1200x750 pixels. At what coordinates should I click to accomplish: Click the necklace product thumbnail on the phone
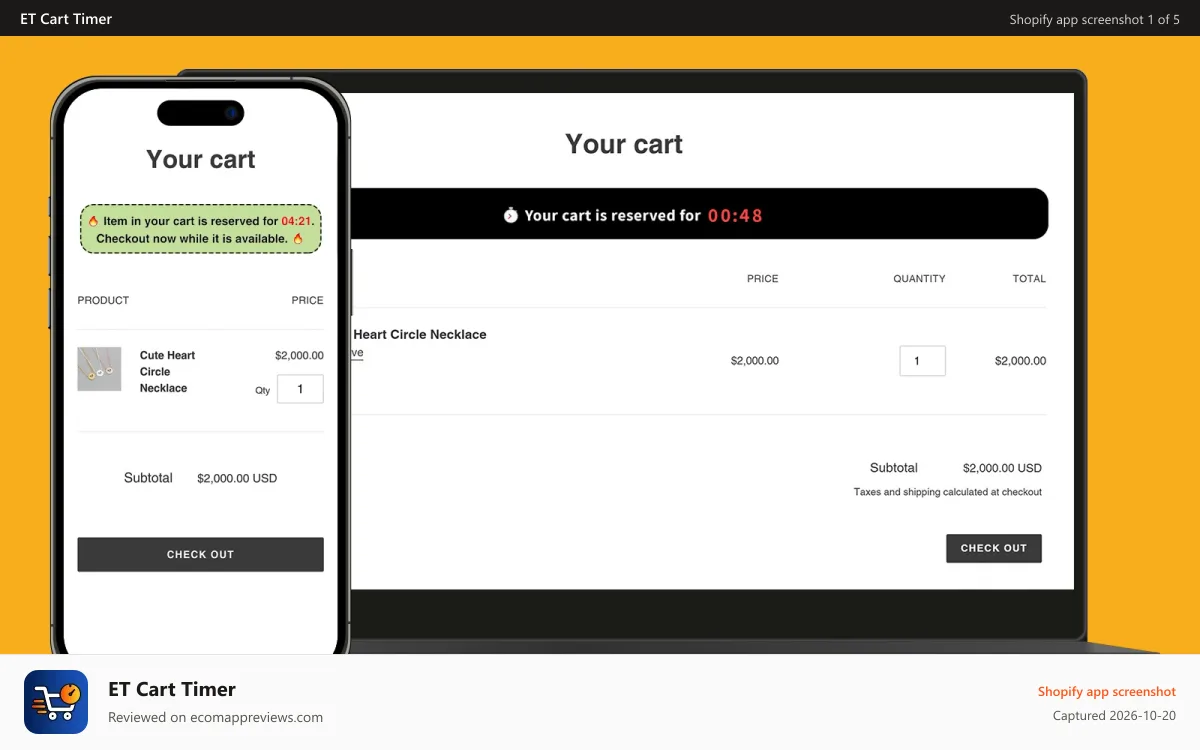tap(99, 369)
